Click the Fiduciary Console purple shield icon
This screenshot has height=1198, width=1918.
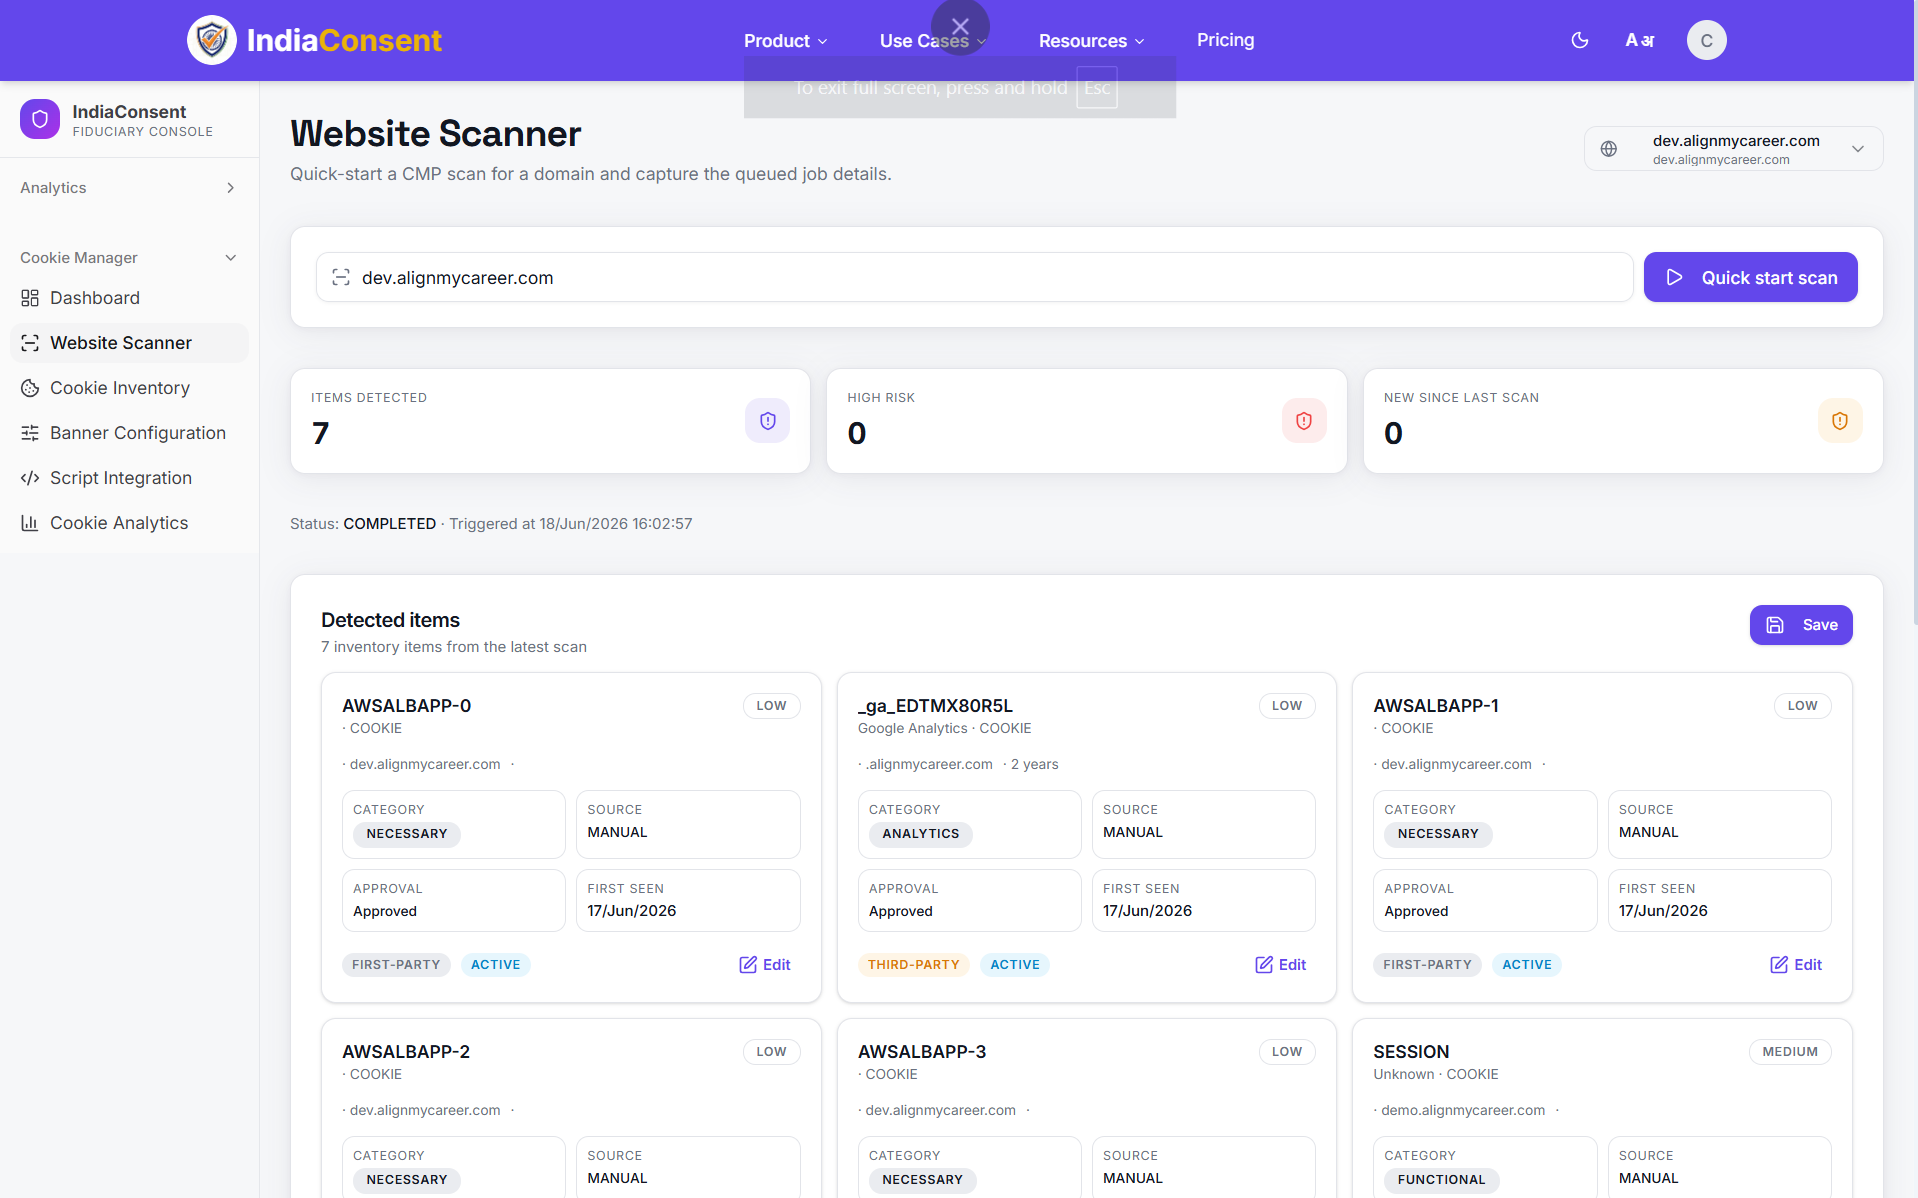(x=40, y=119)
